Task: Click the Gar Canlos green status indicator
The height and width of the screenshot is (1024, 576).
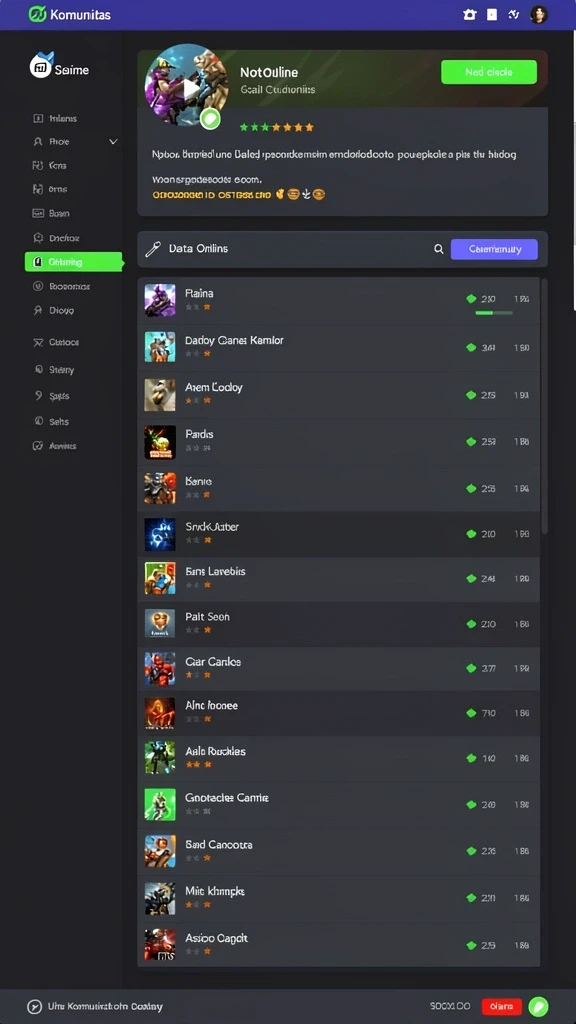Action: coord(471,668)
